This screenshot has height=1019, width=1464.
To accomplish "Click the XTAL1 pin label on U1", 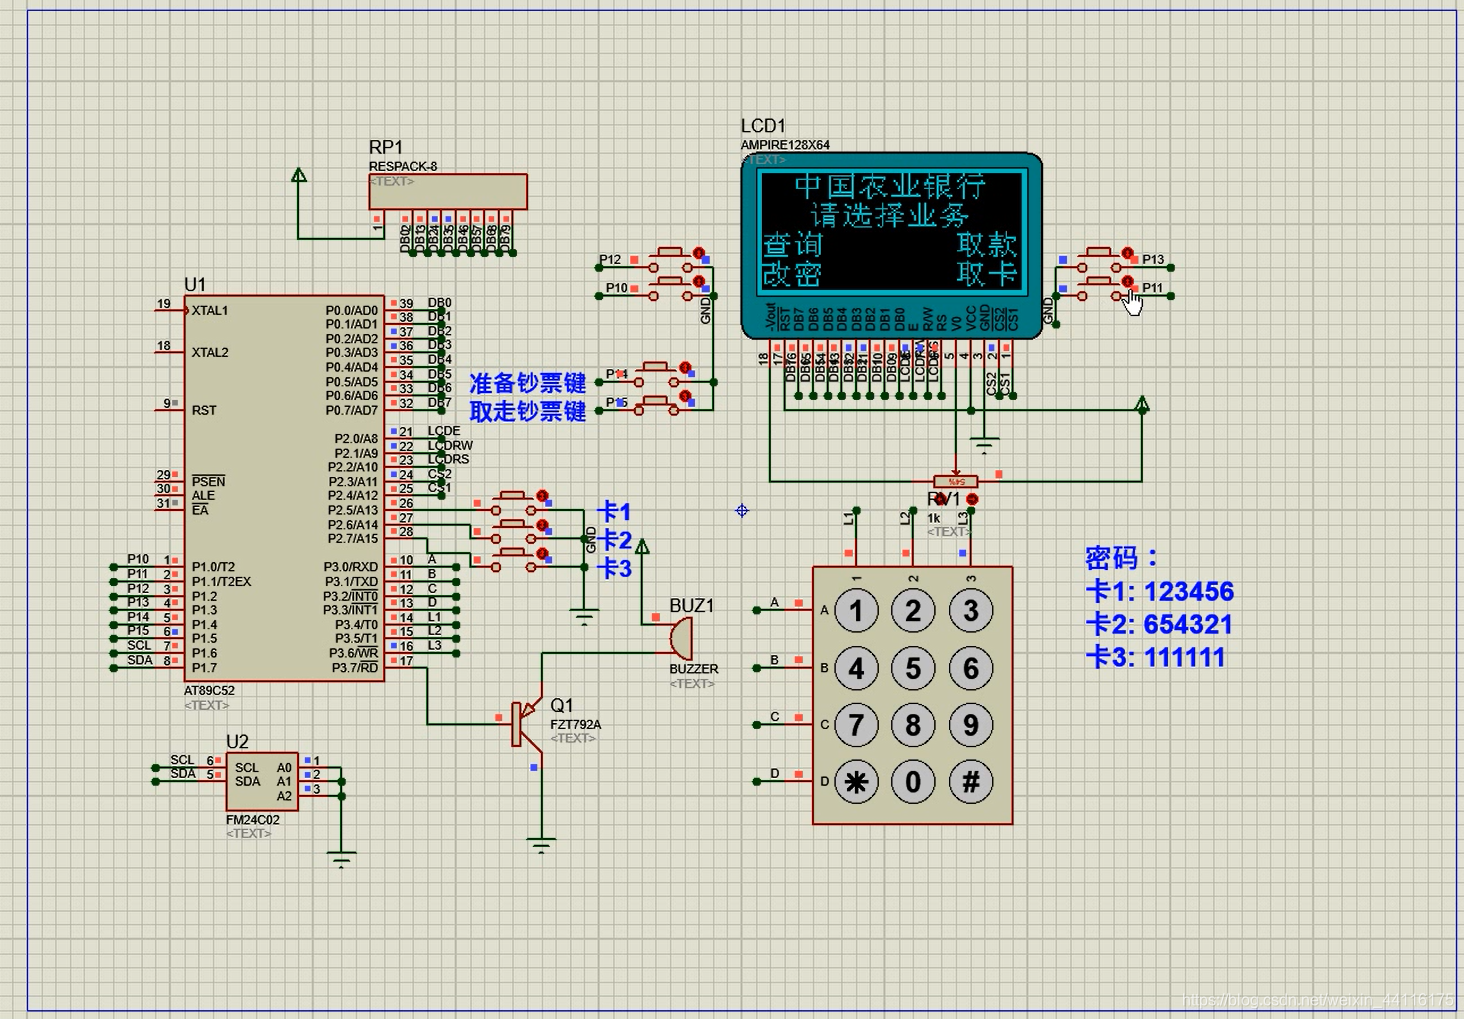I will pos(210,311).
